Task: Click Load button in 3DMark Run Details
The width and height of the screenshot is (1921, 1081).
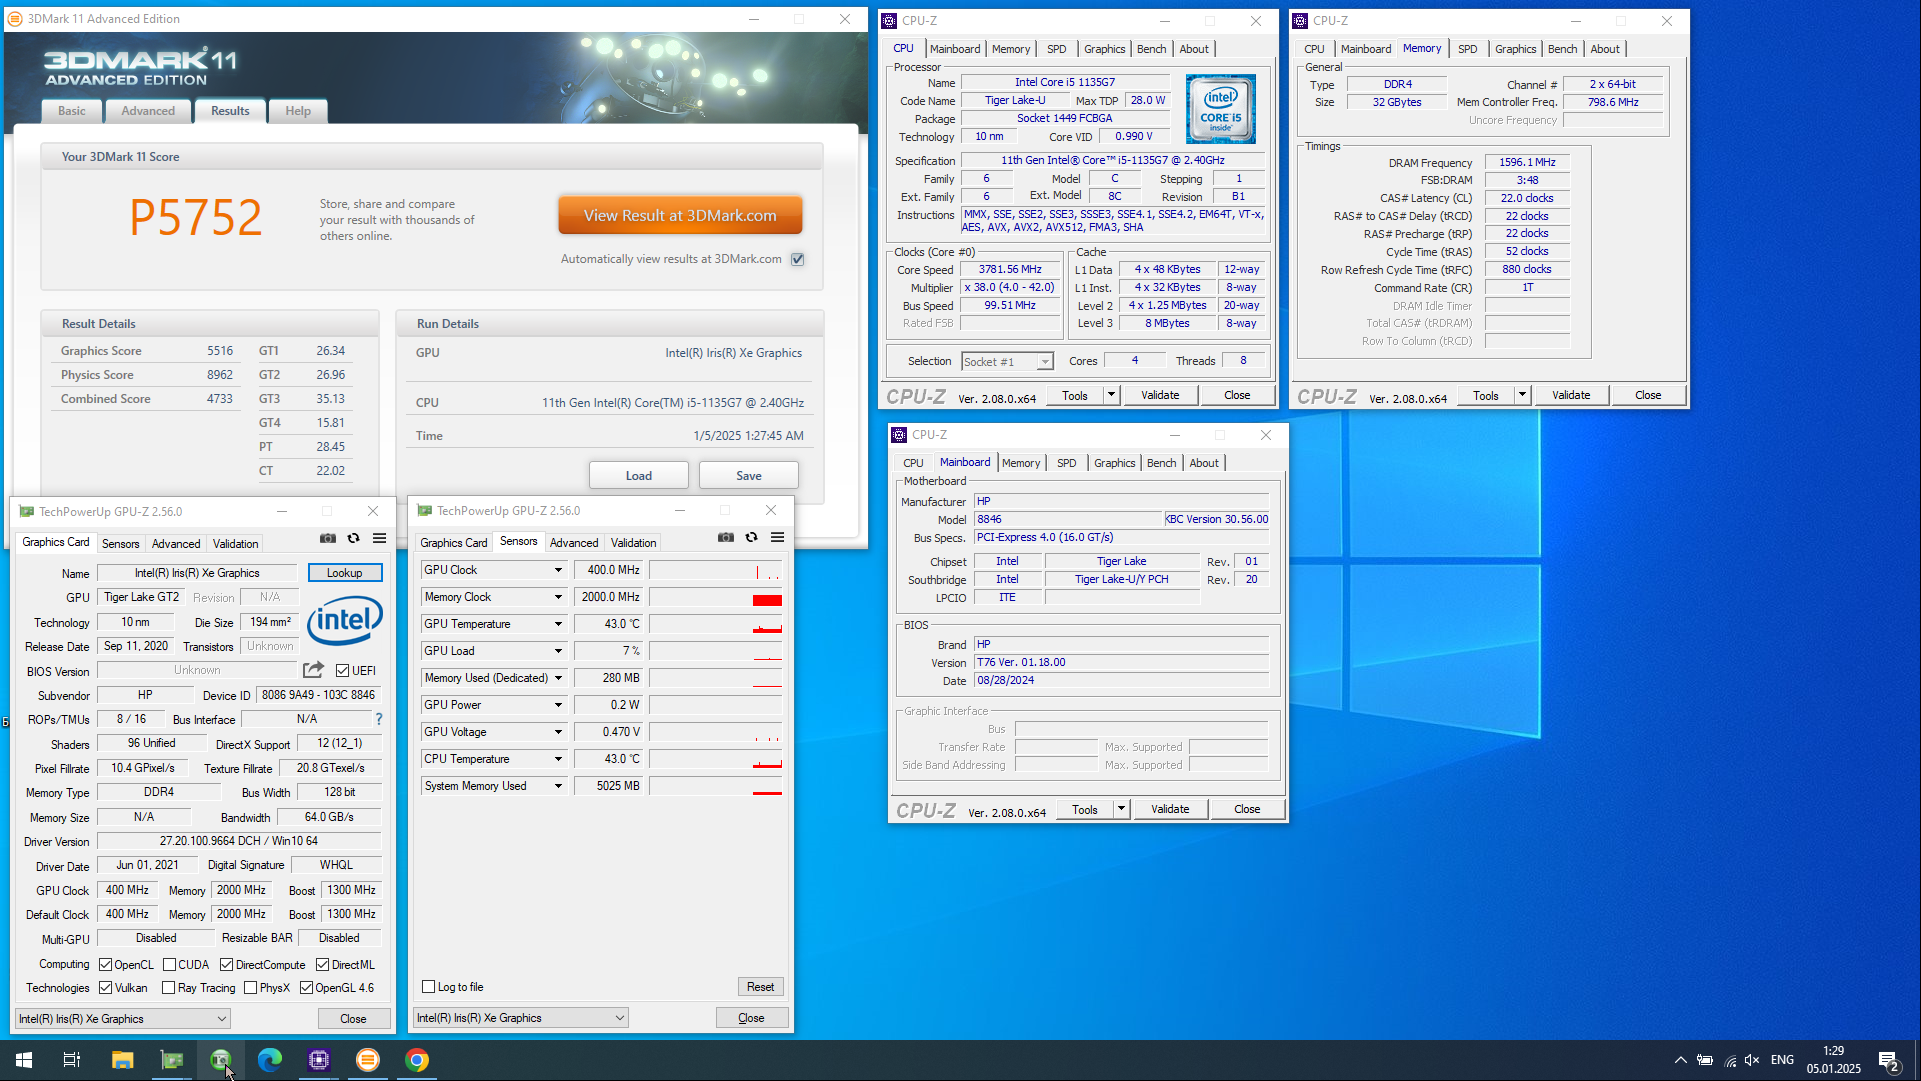Action: coord(639,475)
